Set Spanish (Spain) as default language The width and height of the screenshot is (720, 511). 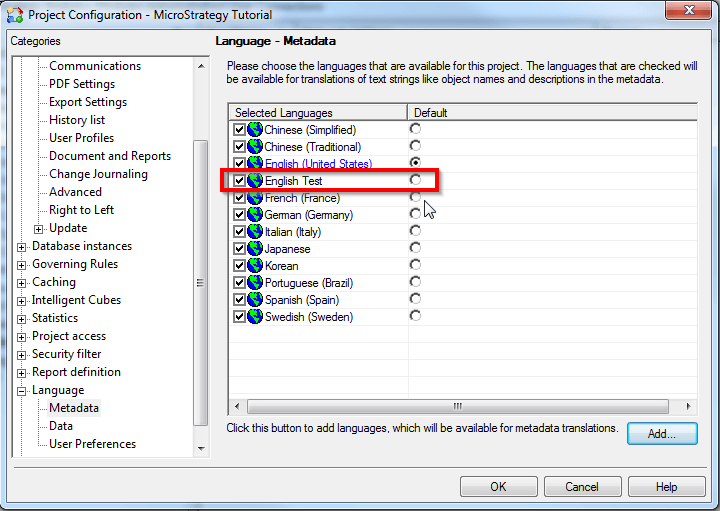415,298
